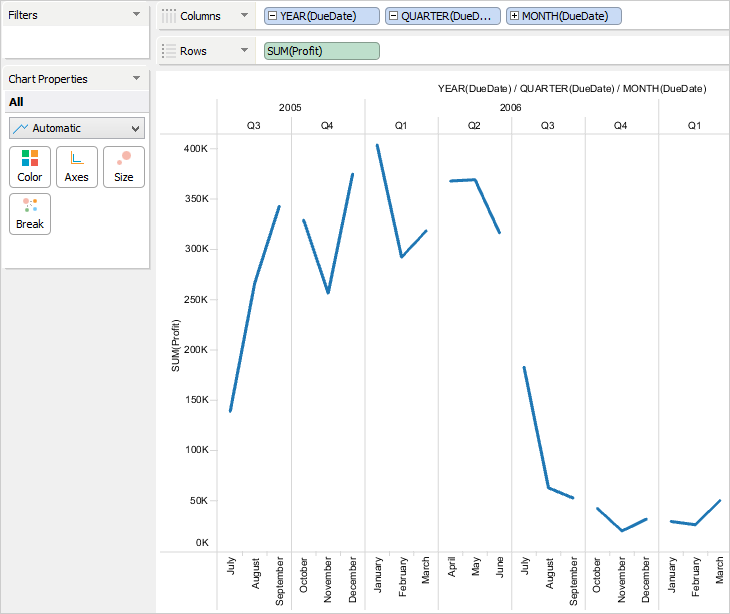Click the 0K axis label
This screenshot has height=614, width=730.
[202, 543]
